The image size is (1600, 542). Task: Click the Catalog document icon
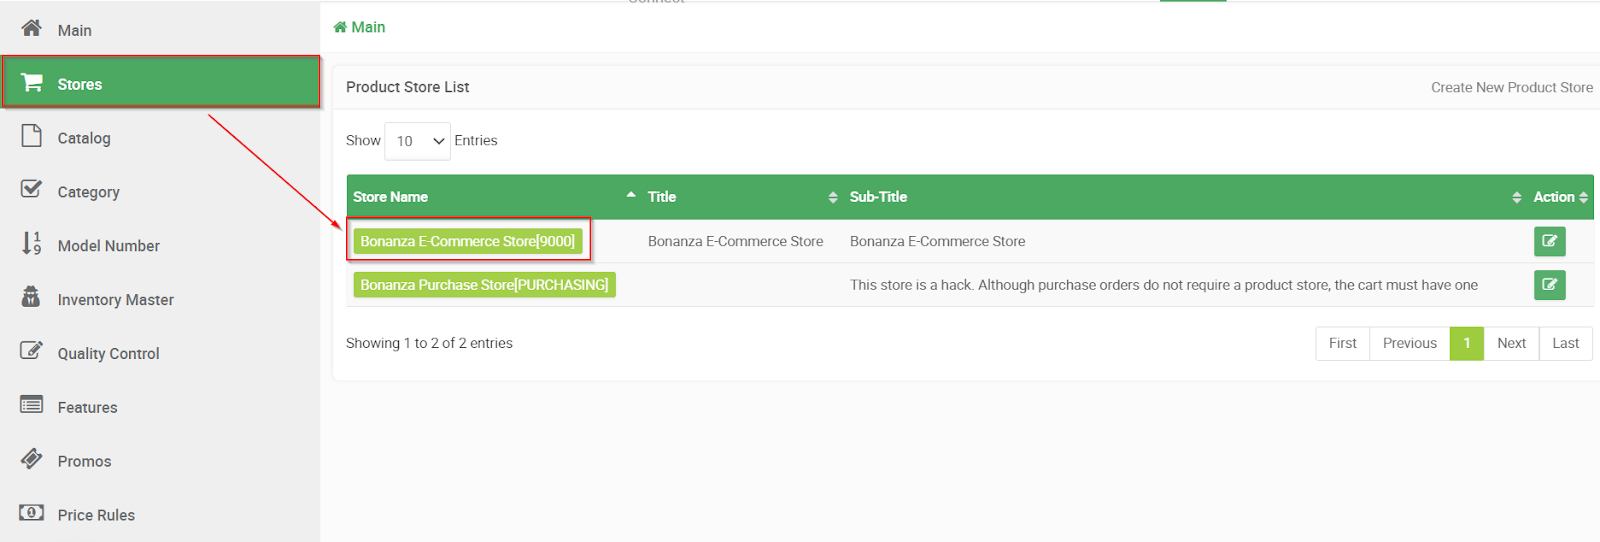(x=32, y=136)
